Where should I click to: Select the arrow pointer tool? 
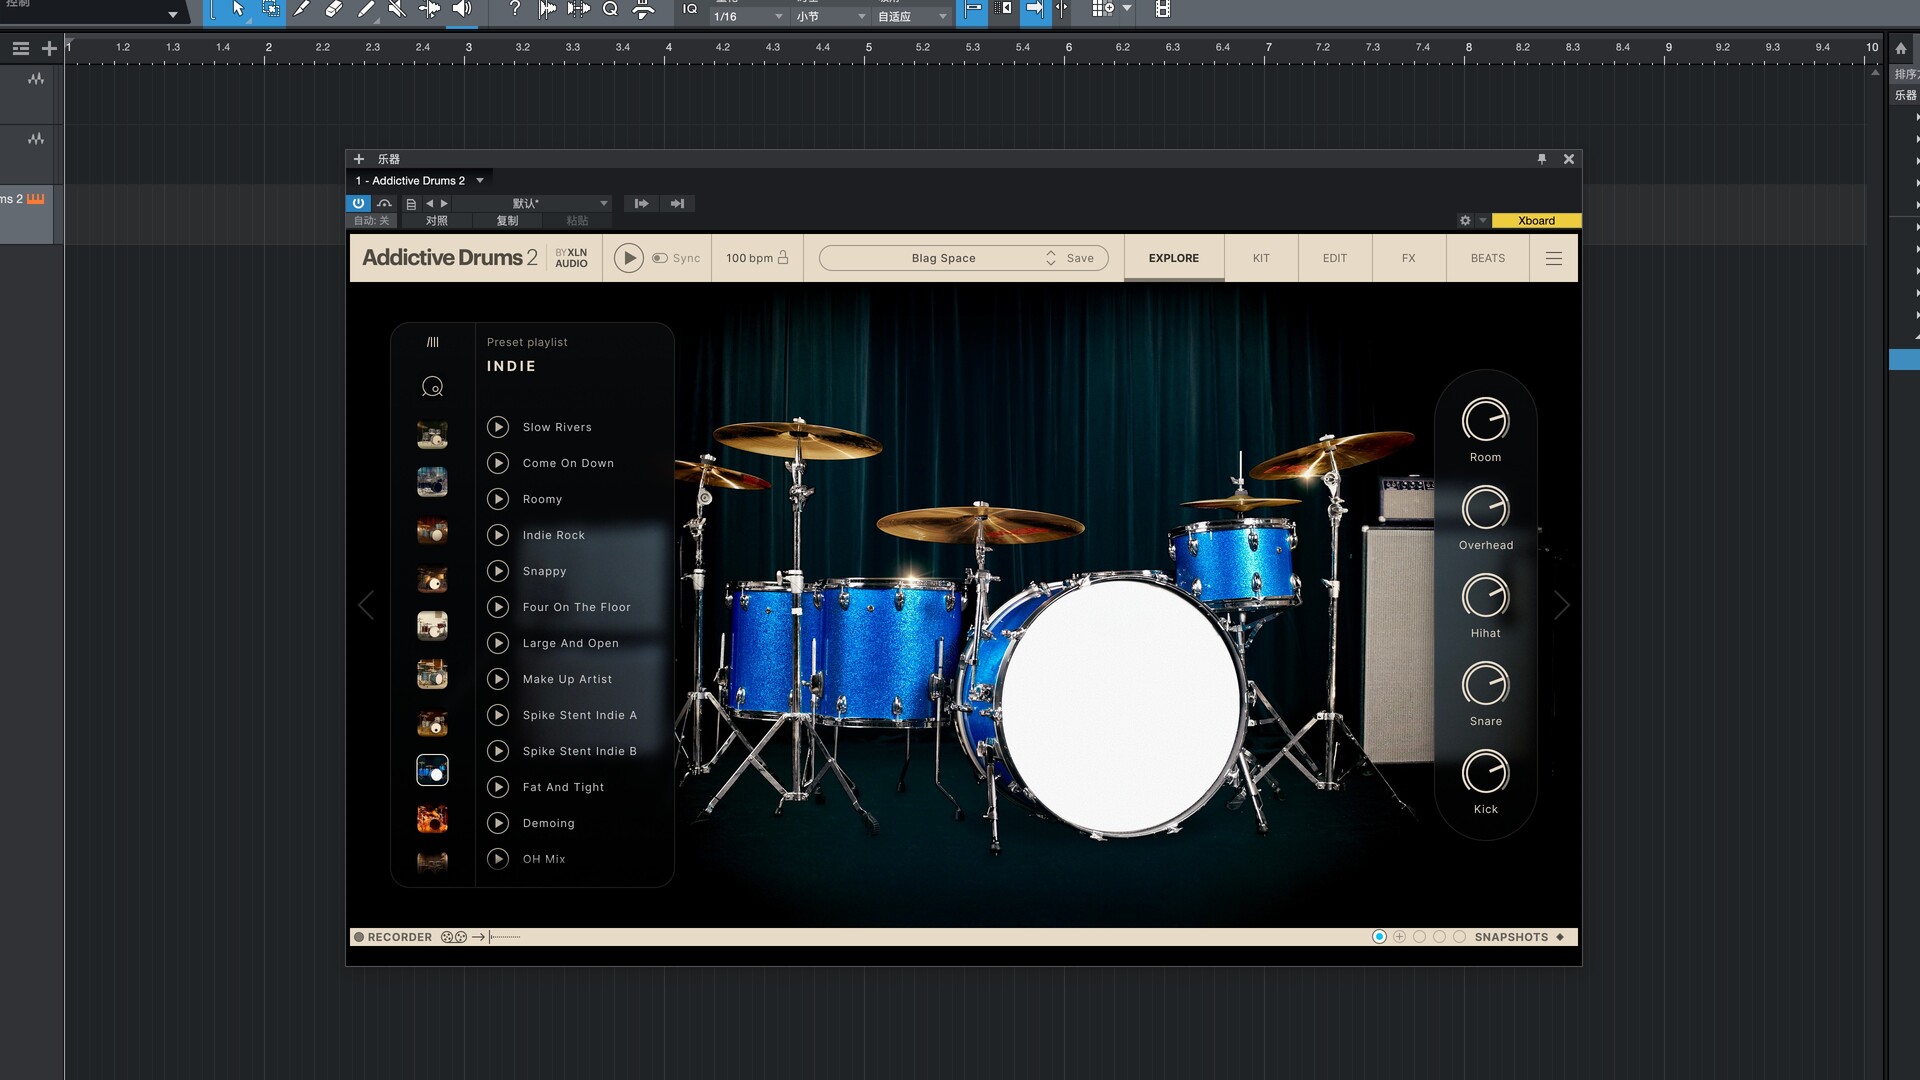coord(238,9)
